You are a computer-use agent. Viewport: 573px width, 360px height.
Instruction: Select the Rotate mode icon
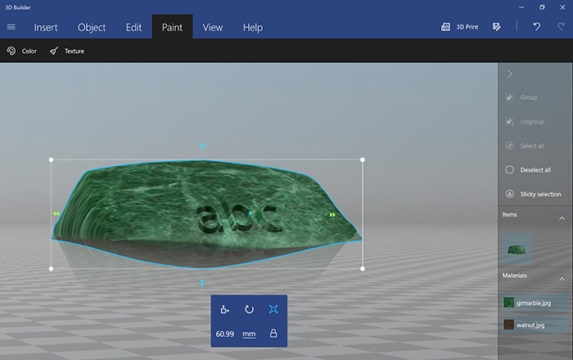point(249,310)
